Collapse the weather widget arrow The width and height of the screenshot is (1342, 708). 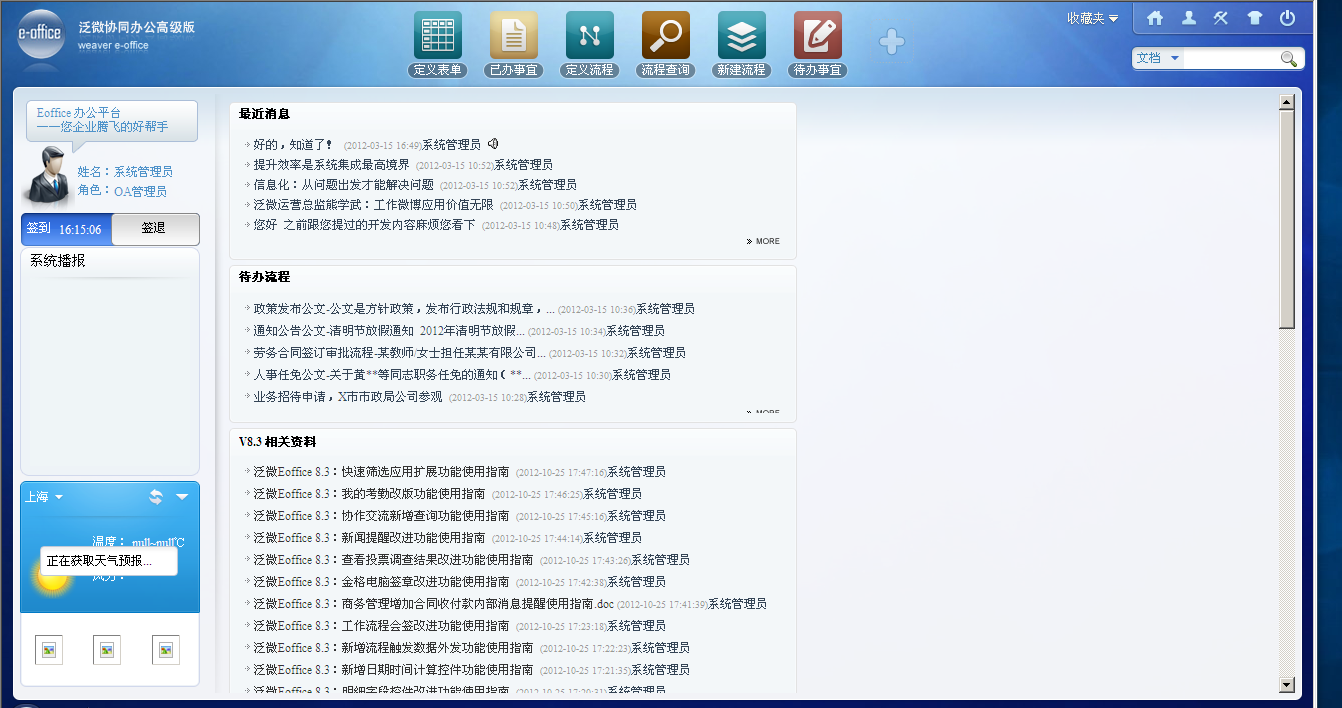pos(182,497)
